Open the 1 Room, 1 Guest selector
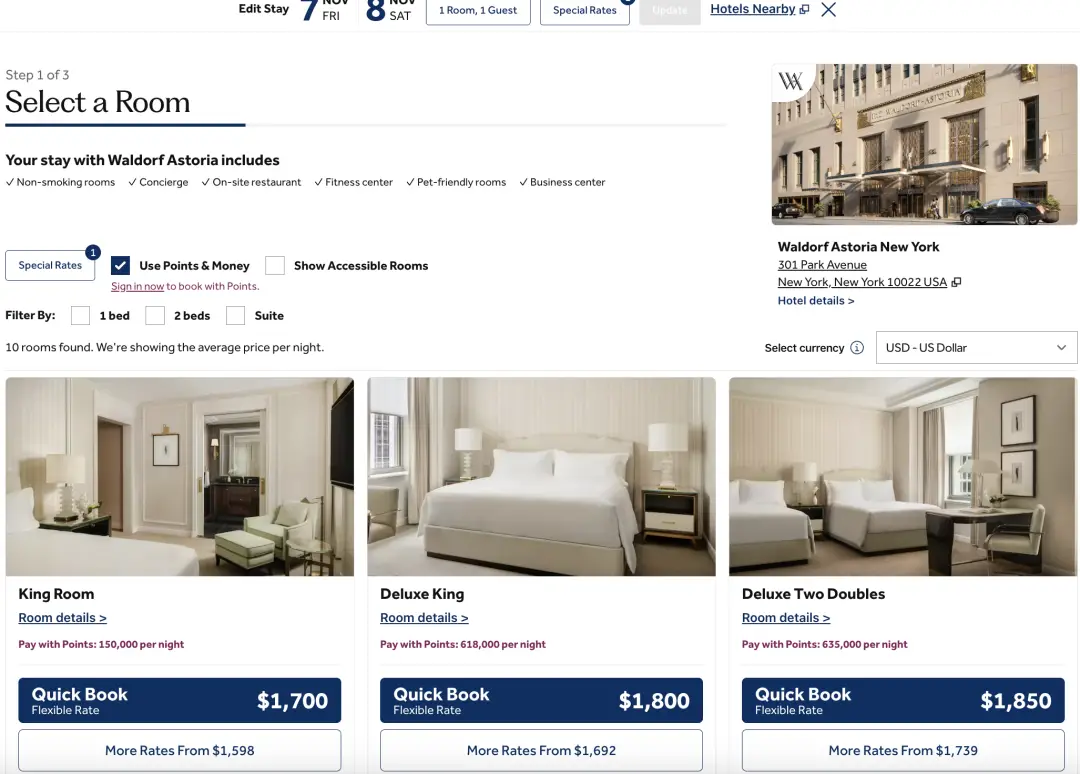Image resolution: width=1080 pixels, height=774 pixels. click(478, 10)
